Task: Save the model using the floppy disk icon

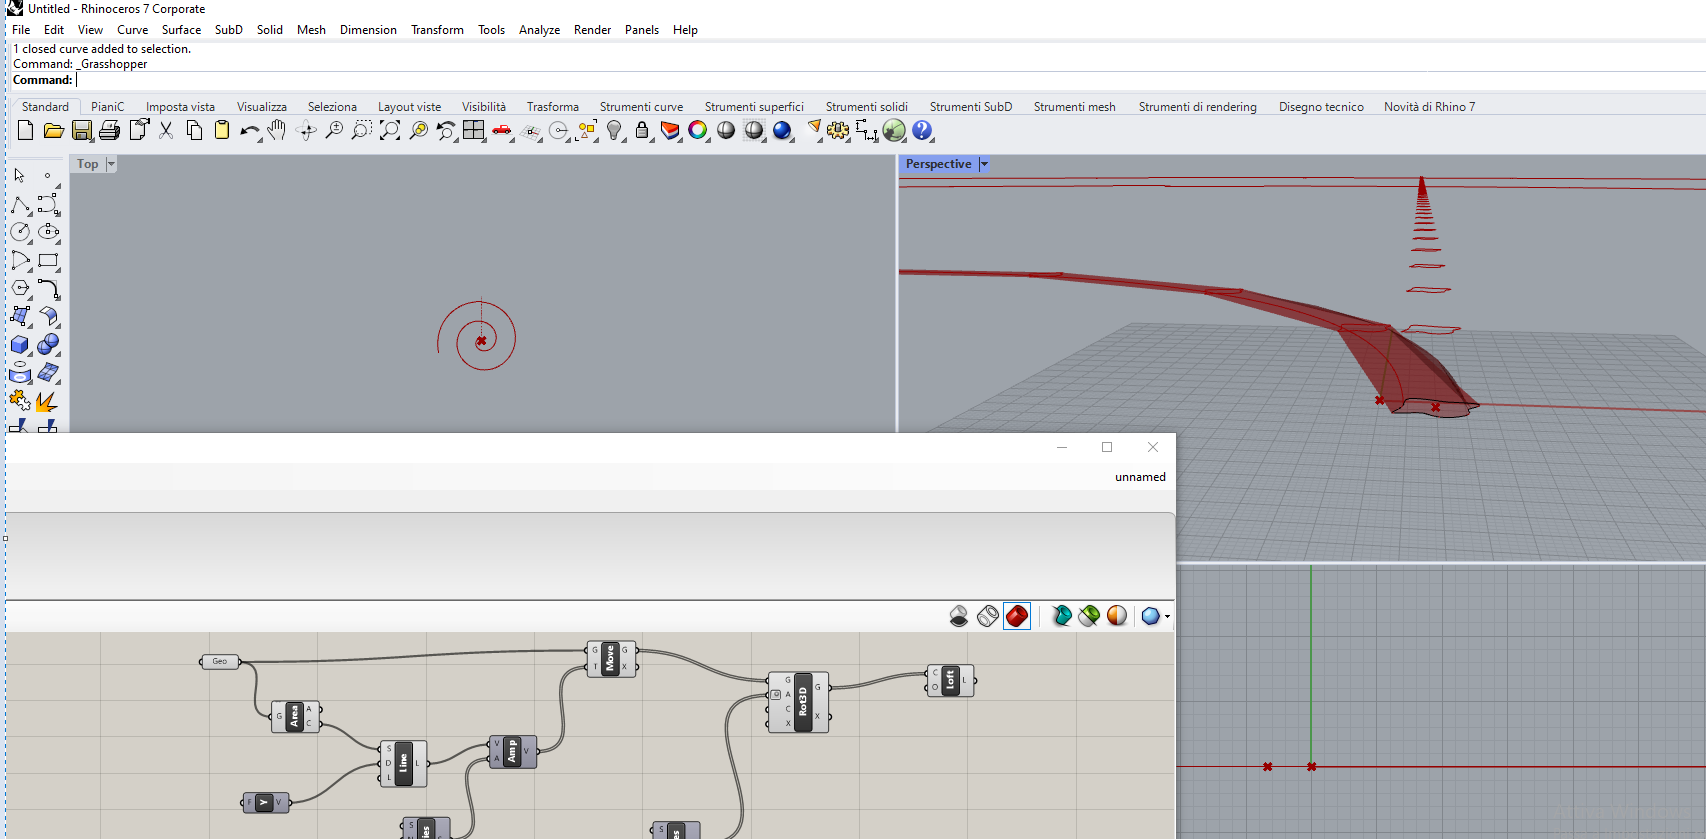Action: (82, 130)
